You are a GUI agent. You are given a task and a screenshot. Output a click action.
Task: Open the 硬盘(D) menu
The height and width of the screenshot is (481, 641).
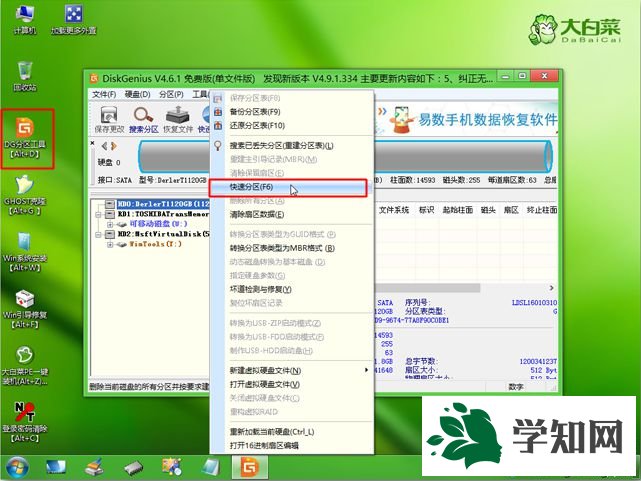click(137, 94)
